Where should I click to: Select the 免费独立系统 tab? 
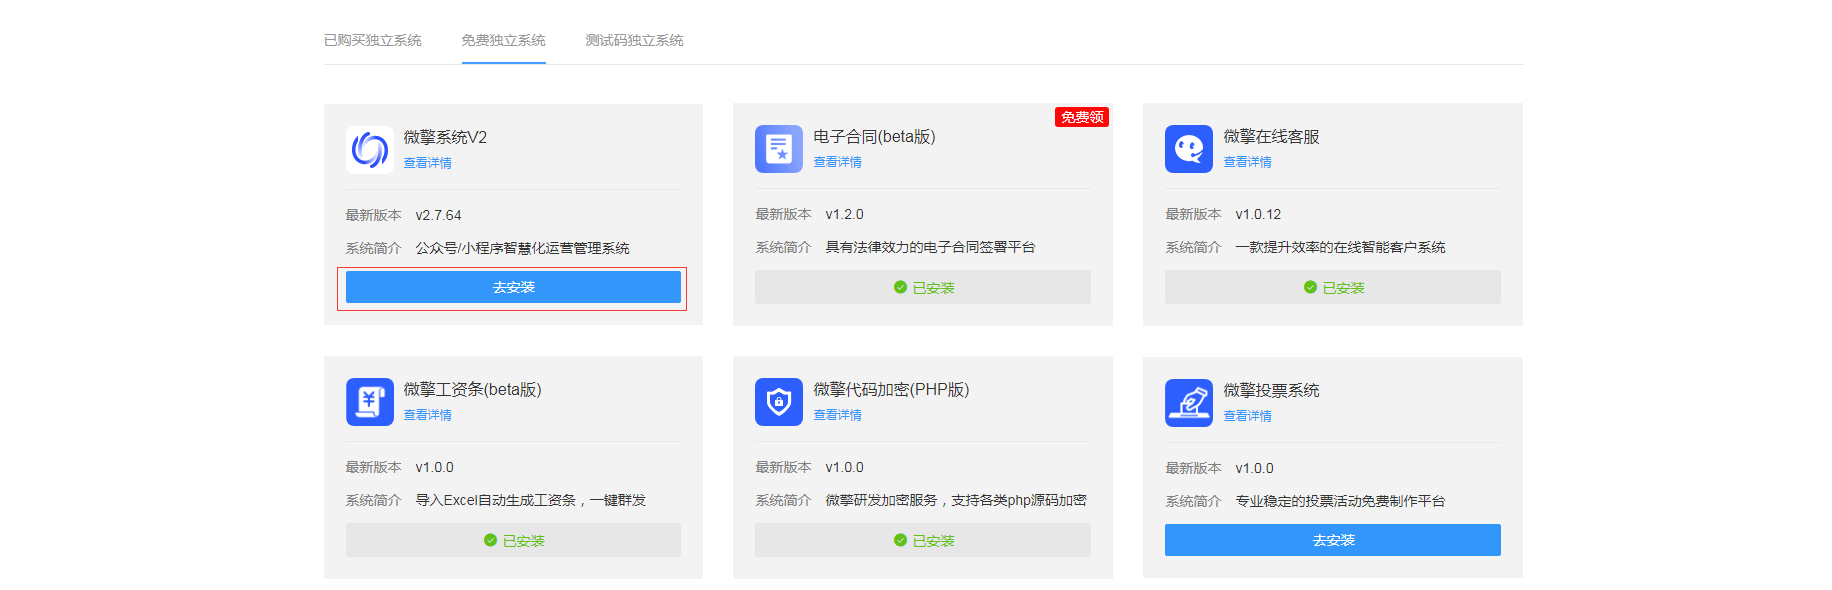tap(504, 40)
